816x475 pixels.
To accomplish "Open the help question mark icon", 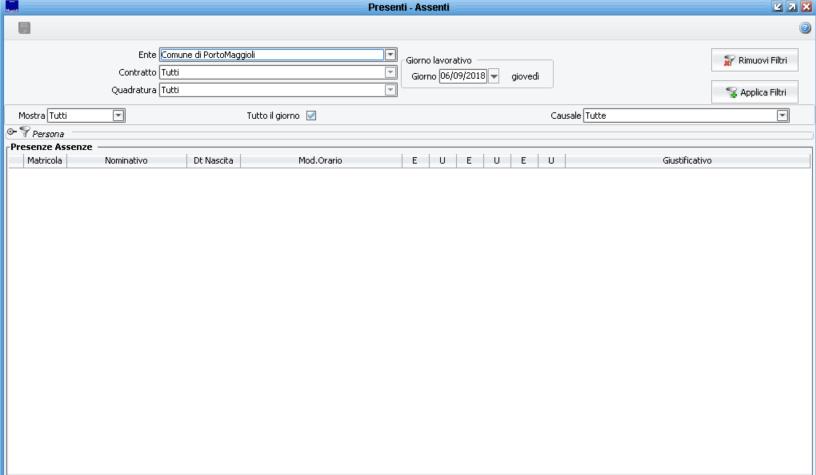I will [805, 28].
